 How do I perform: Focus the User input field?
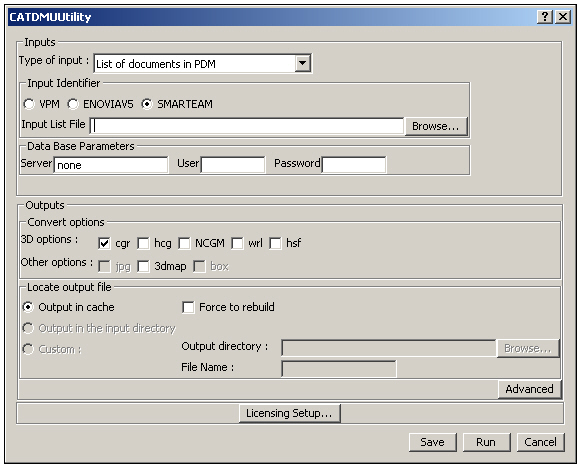pos(233,165)
